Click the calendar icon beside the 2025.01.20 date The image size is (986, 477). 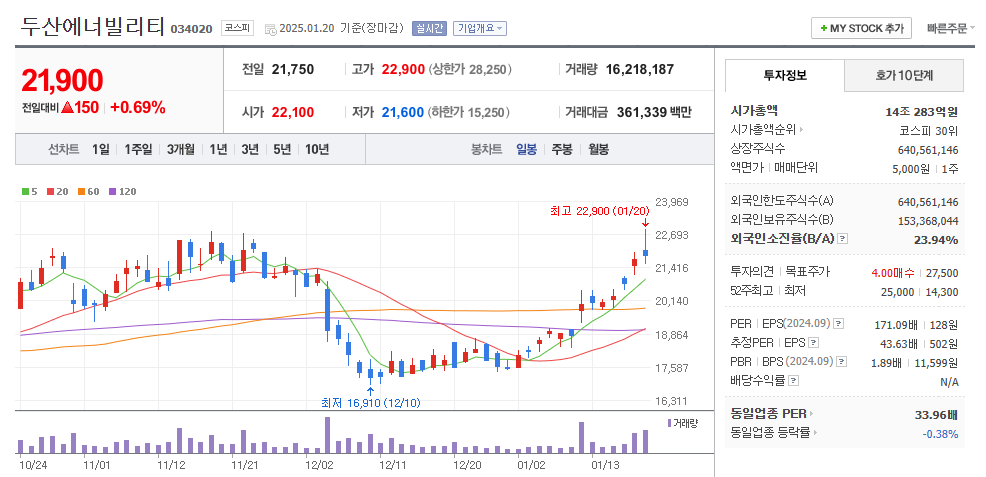click(x=270, y=29)
